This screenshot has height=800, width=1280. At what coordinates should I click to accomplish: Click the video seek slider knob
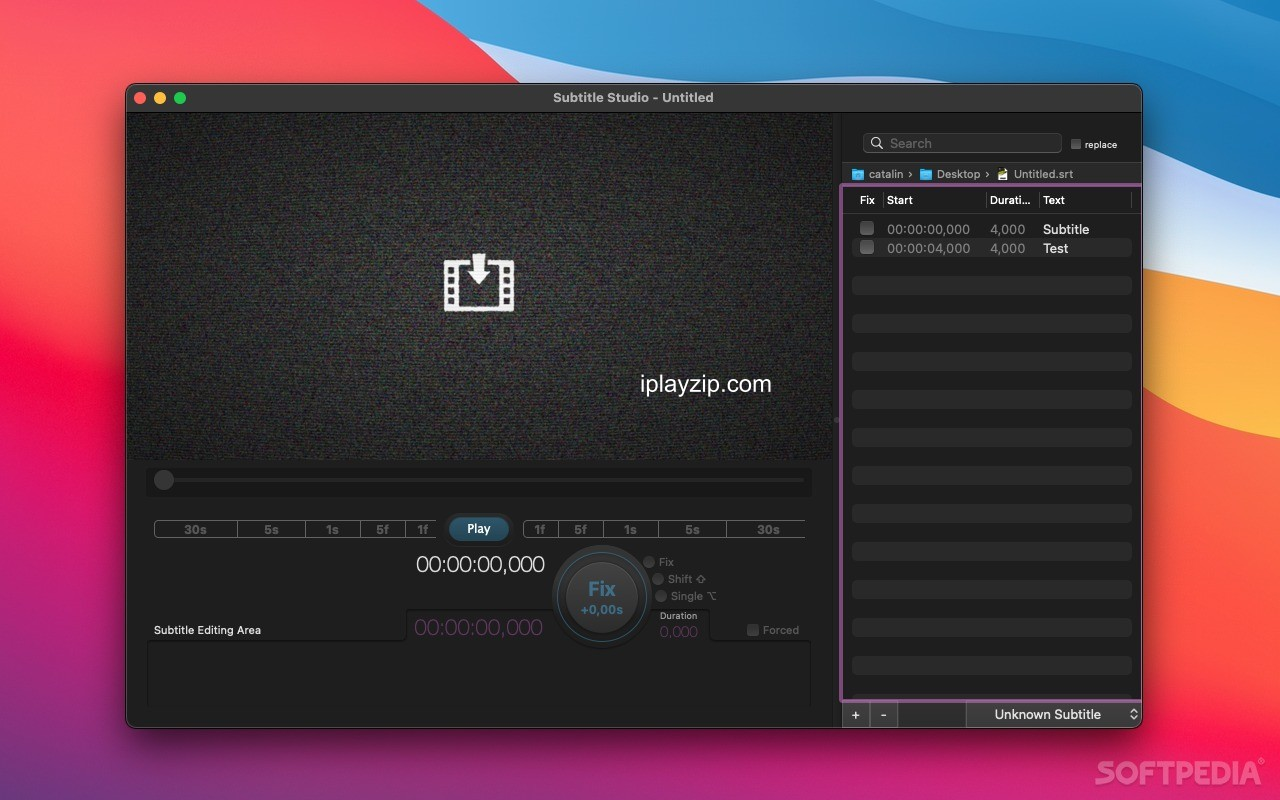(164, 480)
